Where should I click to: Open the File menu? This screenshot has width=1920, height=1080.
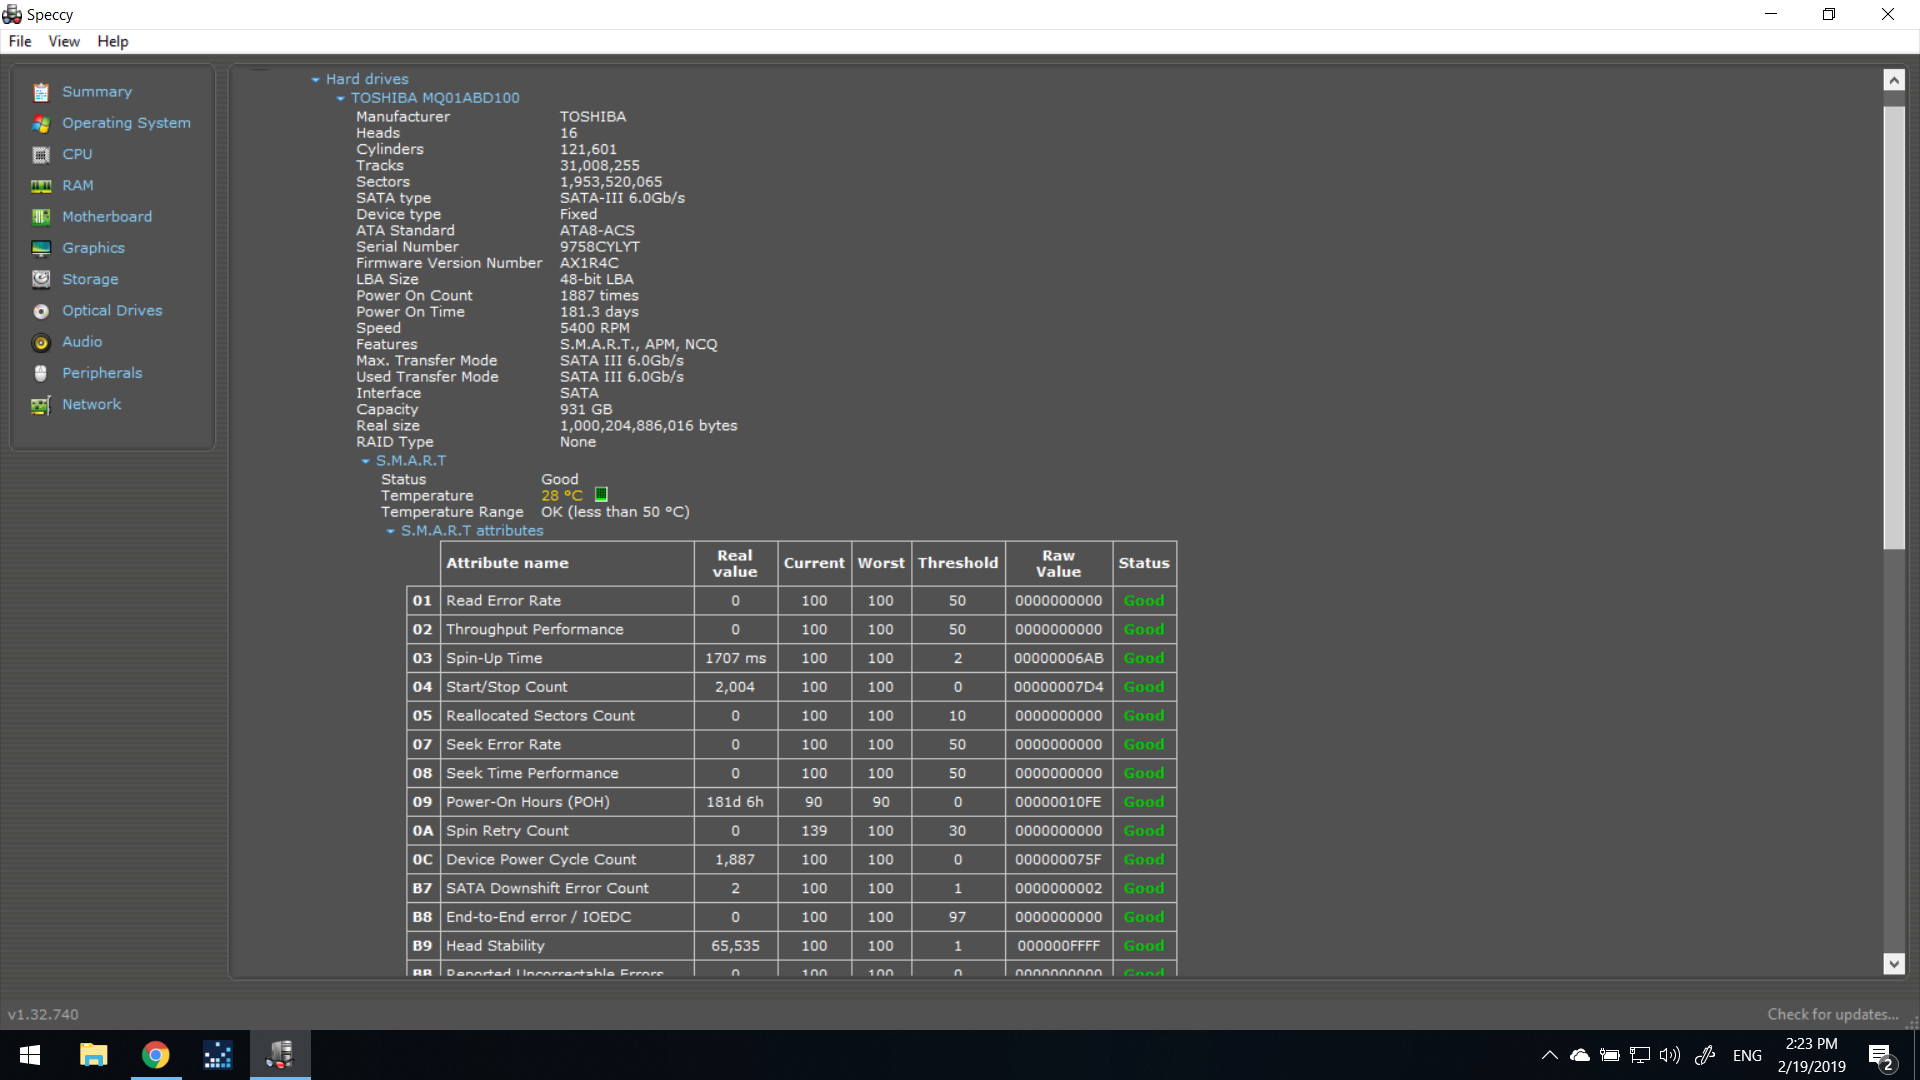tap(20, 41)
